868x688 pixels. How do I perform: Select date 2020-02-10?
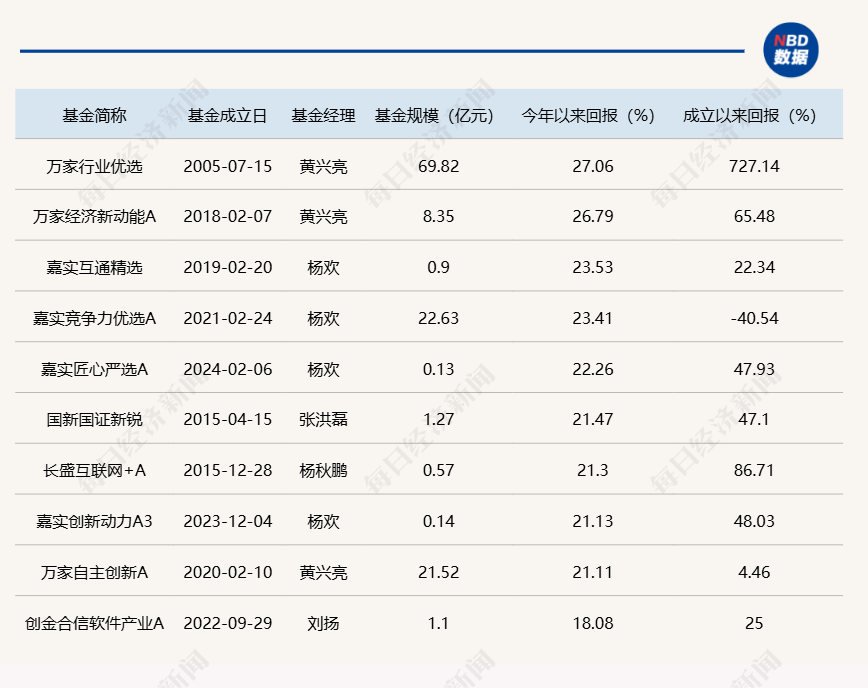pyautogui.click(x=228, y=572)
